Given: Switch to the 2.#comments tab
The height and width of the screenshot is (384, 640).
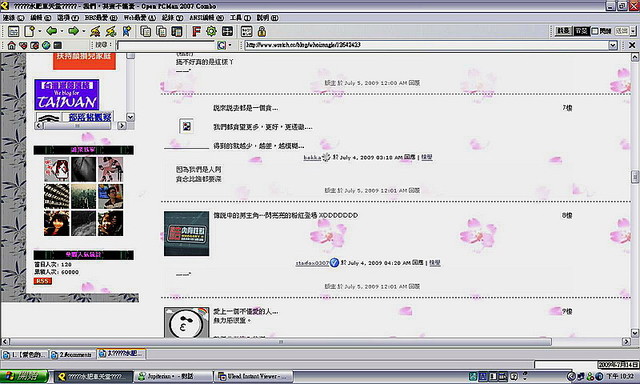Looking at the screenshot, I should click(x=72, y=355).
